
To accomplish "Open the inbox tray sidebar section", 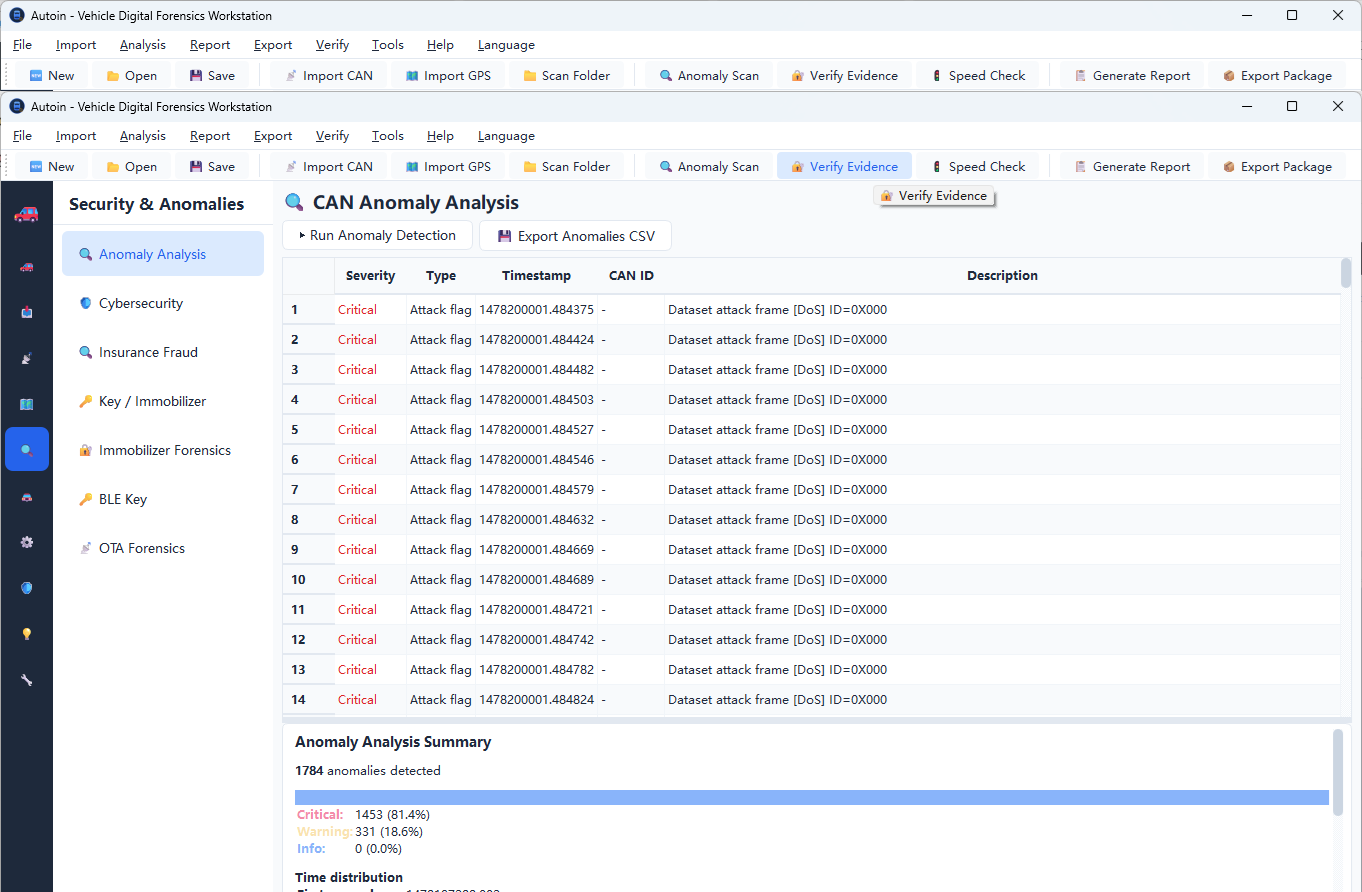I will tap(26, 312).
